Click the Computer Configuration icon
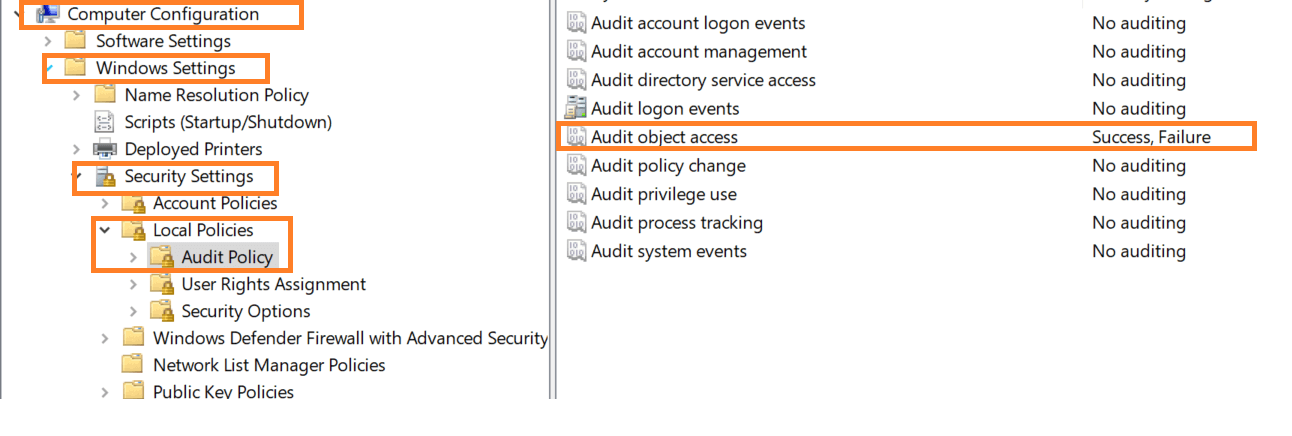The image size is (1292, 436). (x=48, y=14)
